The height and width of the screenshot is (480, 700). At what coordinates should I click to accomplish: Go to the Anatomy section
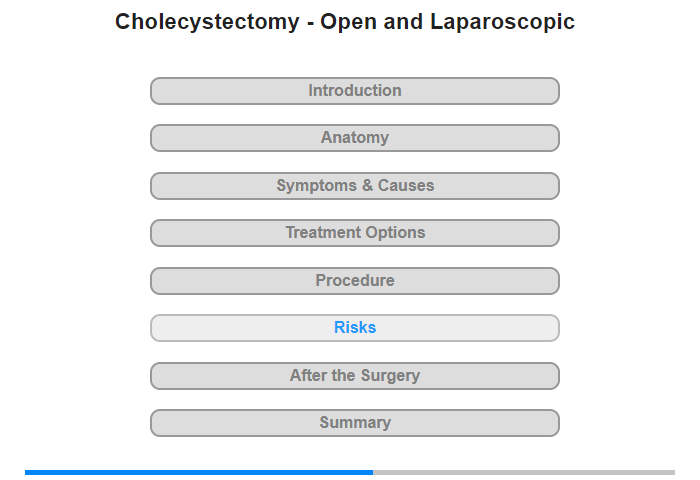point(355,138)
